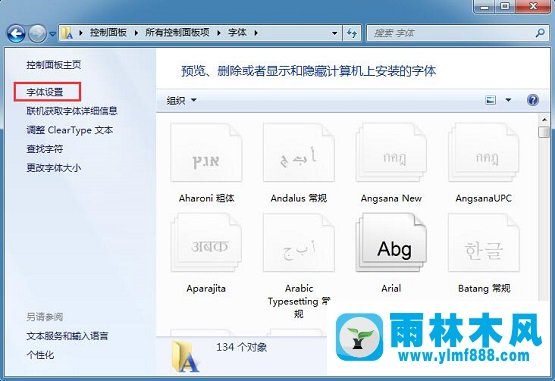Click the search magnifier icon
This screenshot has width=555, height=381.
pos(540,33)
